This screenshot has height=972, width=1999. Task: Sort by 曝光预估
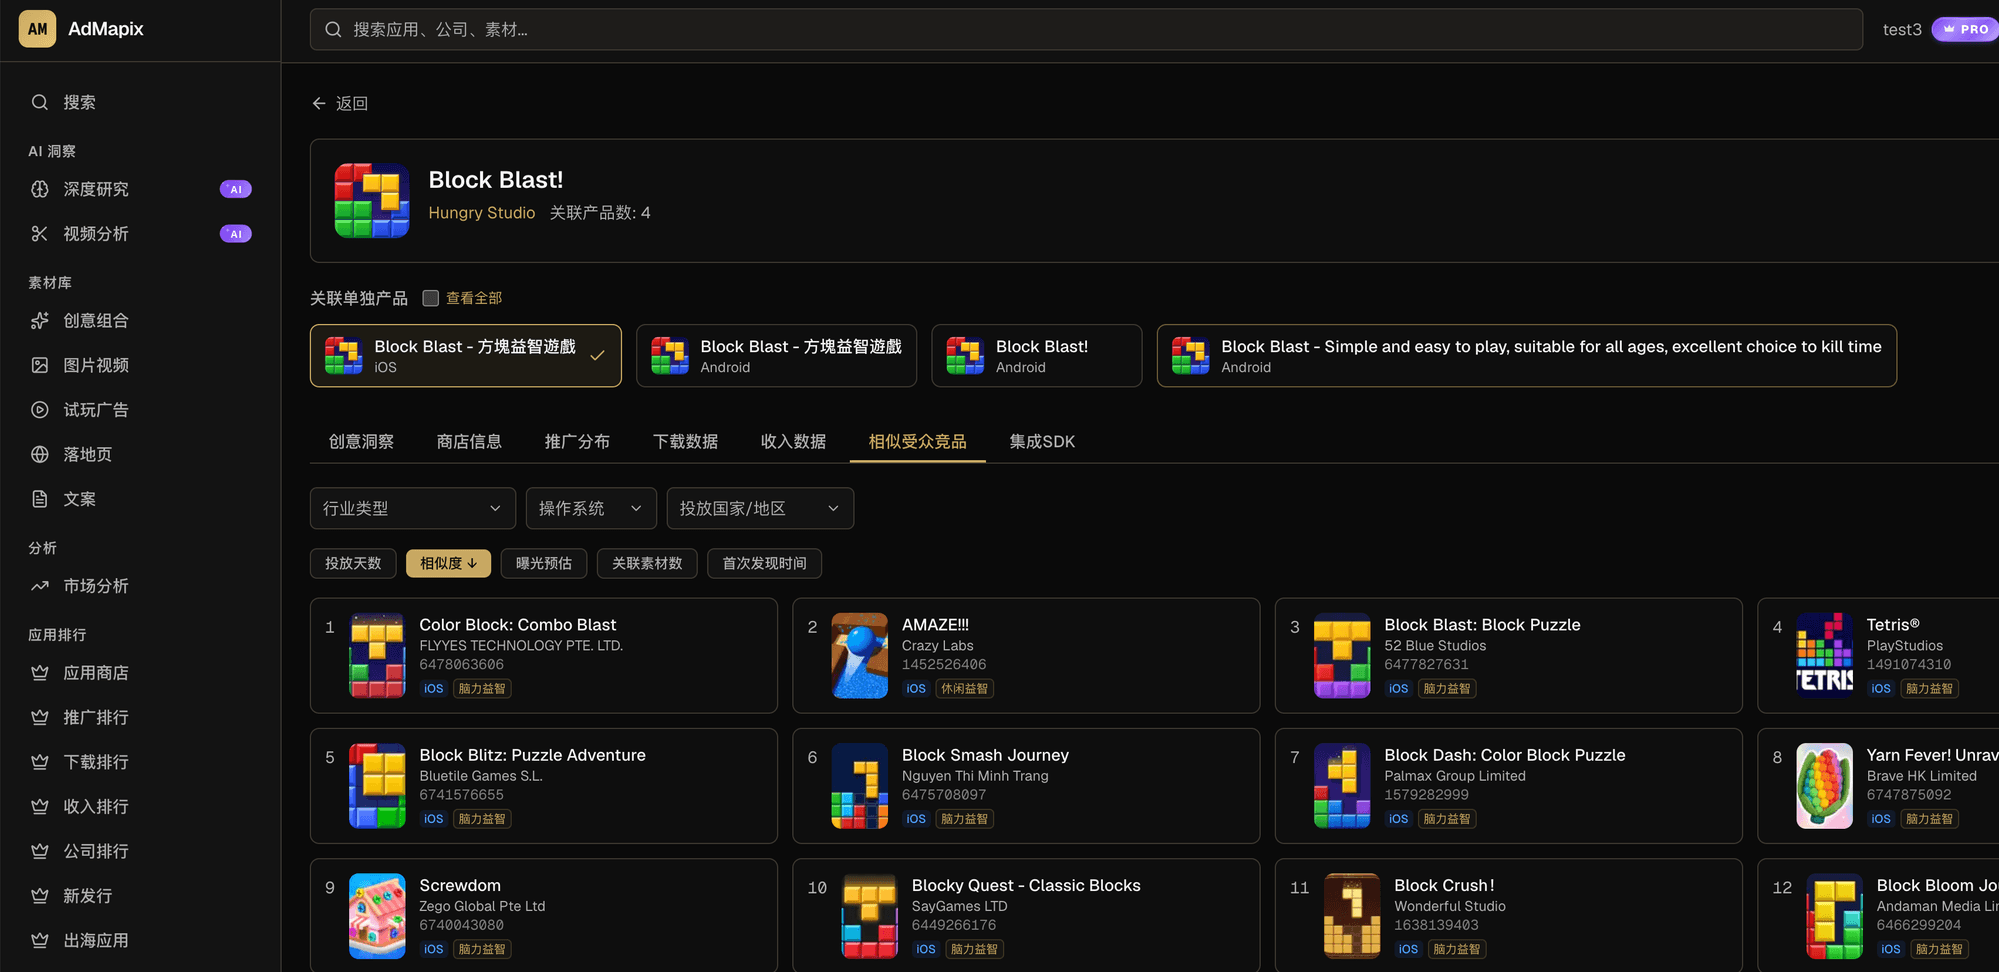[544, 564]
